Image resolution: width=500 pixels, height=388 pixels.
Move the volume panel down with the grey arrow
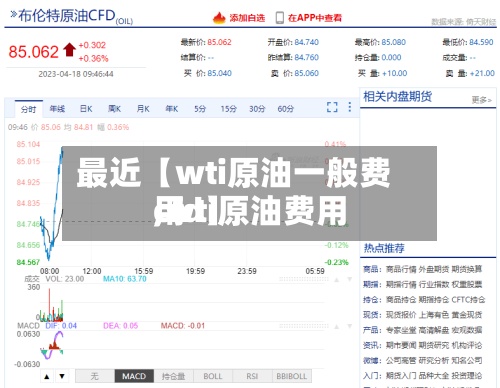[x=349, y=279]
